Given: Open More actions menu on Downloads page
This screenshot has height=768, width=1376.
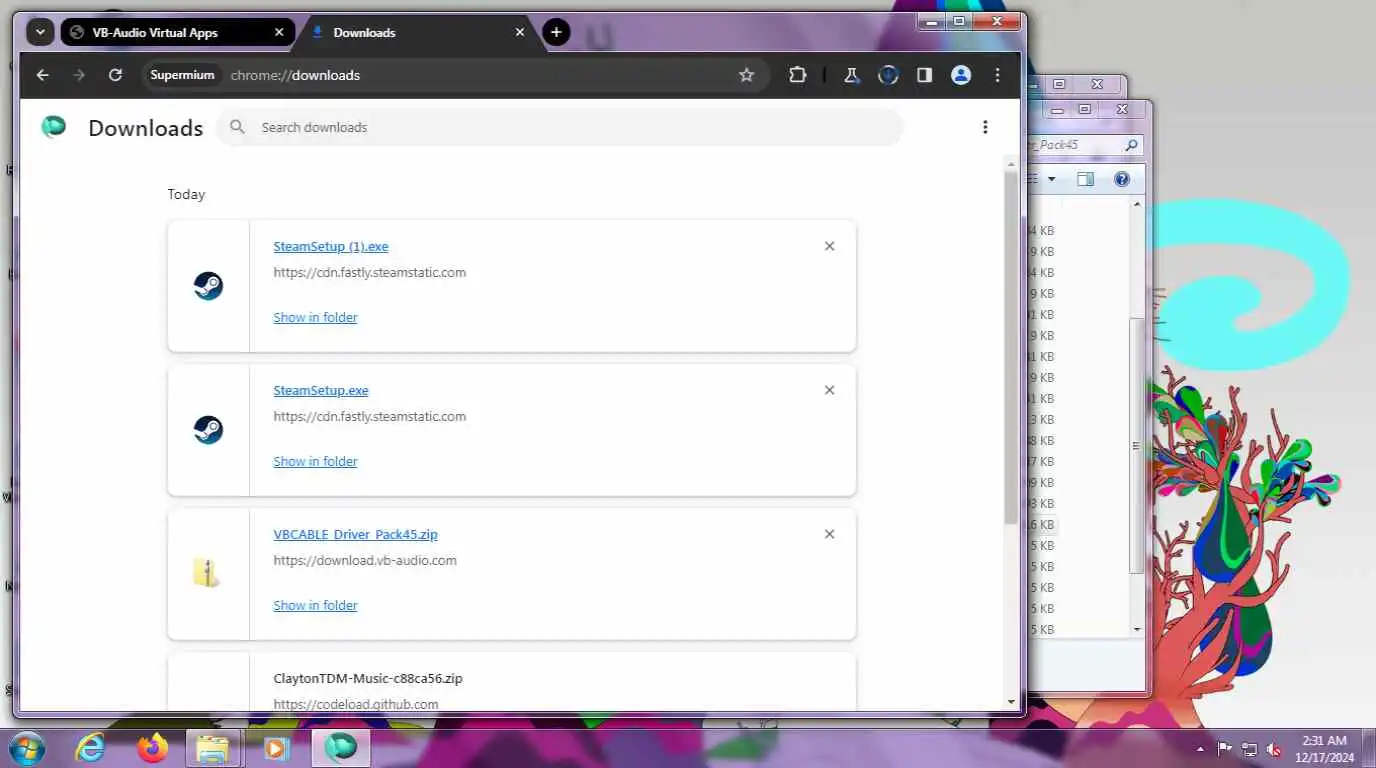Looking at the screenshot, I should coord(985,127).
